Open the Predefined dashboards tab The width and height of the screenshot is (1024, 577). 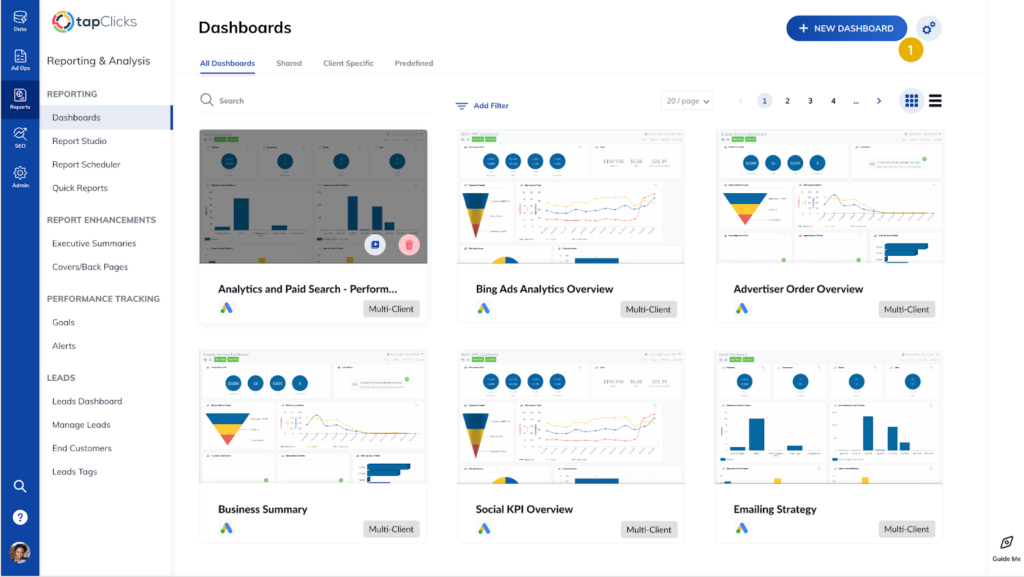click(413, 63)
